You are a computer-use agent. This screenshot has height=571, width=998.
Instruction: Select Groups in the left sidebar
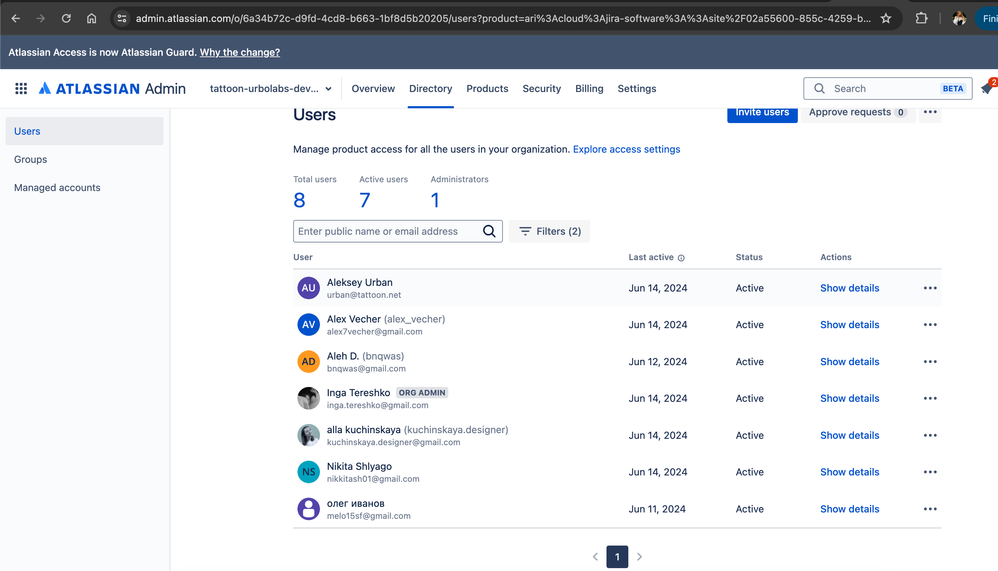pyautogui.click(x=31, y=160)
